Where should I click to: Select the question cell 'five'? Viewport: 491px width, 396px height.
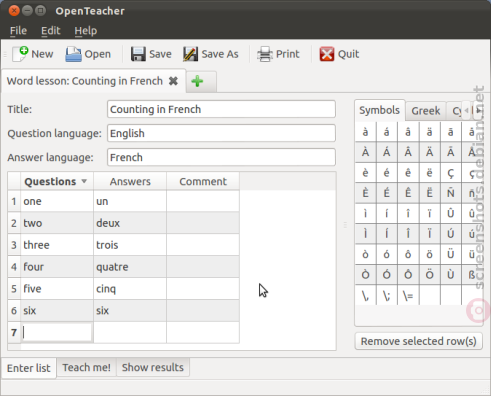tap(57, 289)
